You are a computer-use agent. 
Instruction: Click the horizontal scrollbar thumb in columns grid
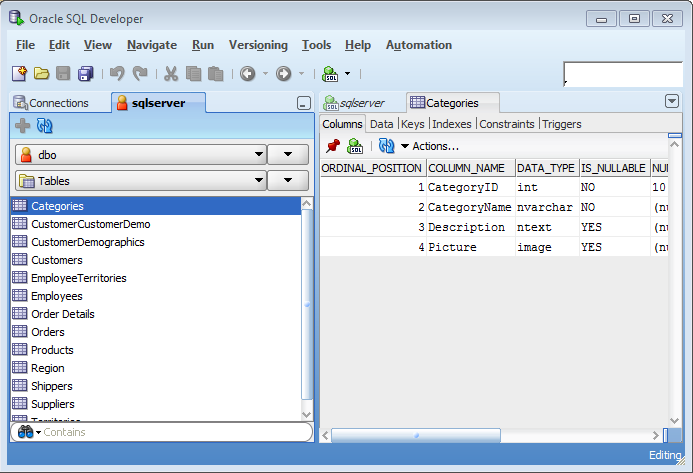coord(416,435)
